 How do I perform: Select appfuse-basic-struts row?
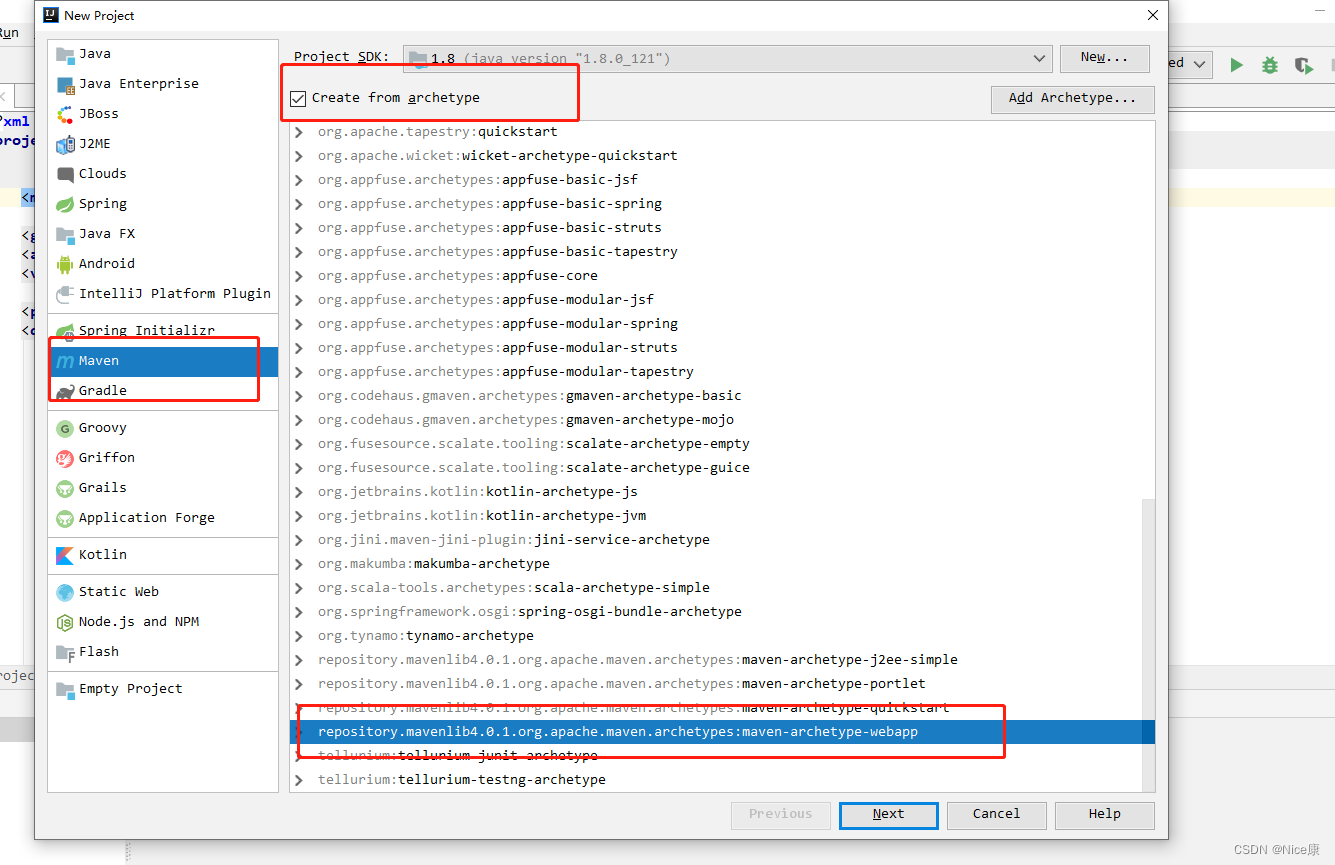click(716, 228)
